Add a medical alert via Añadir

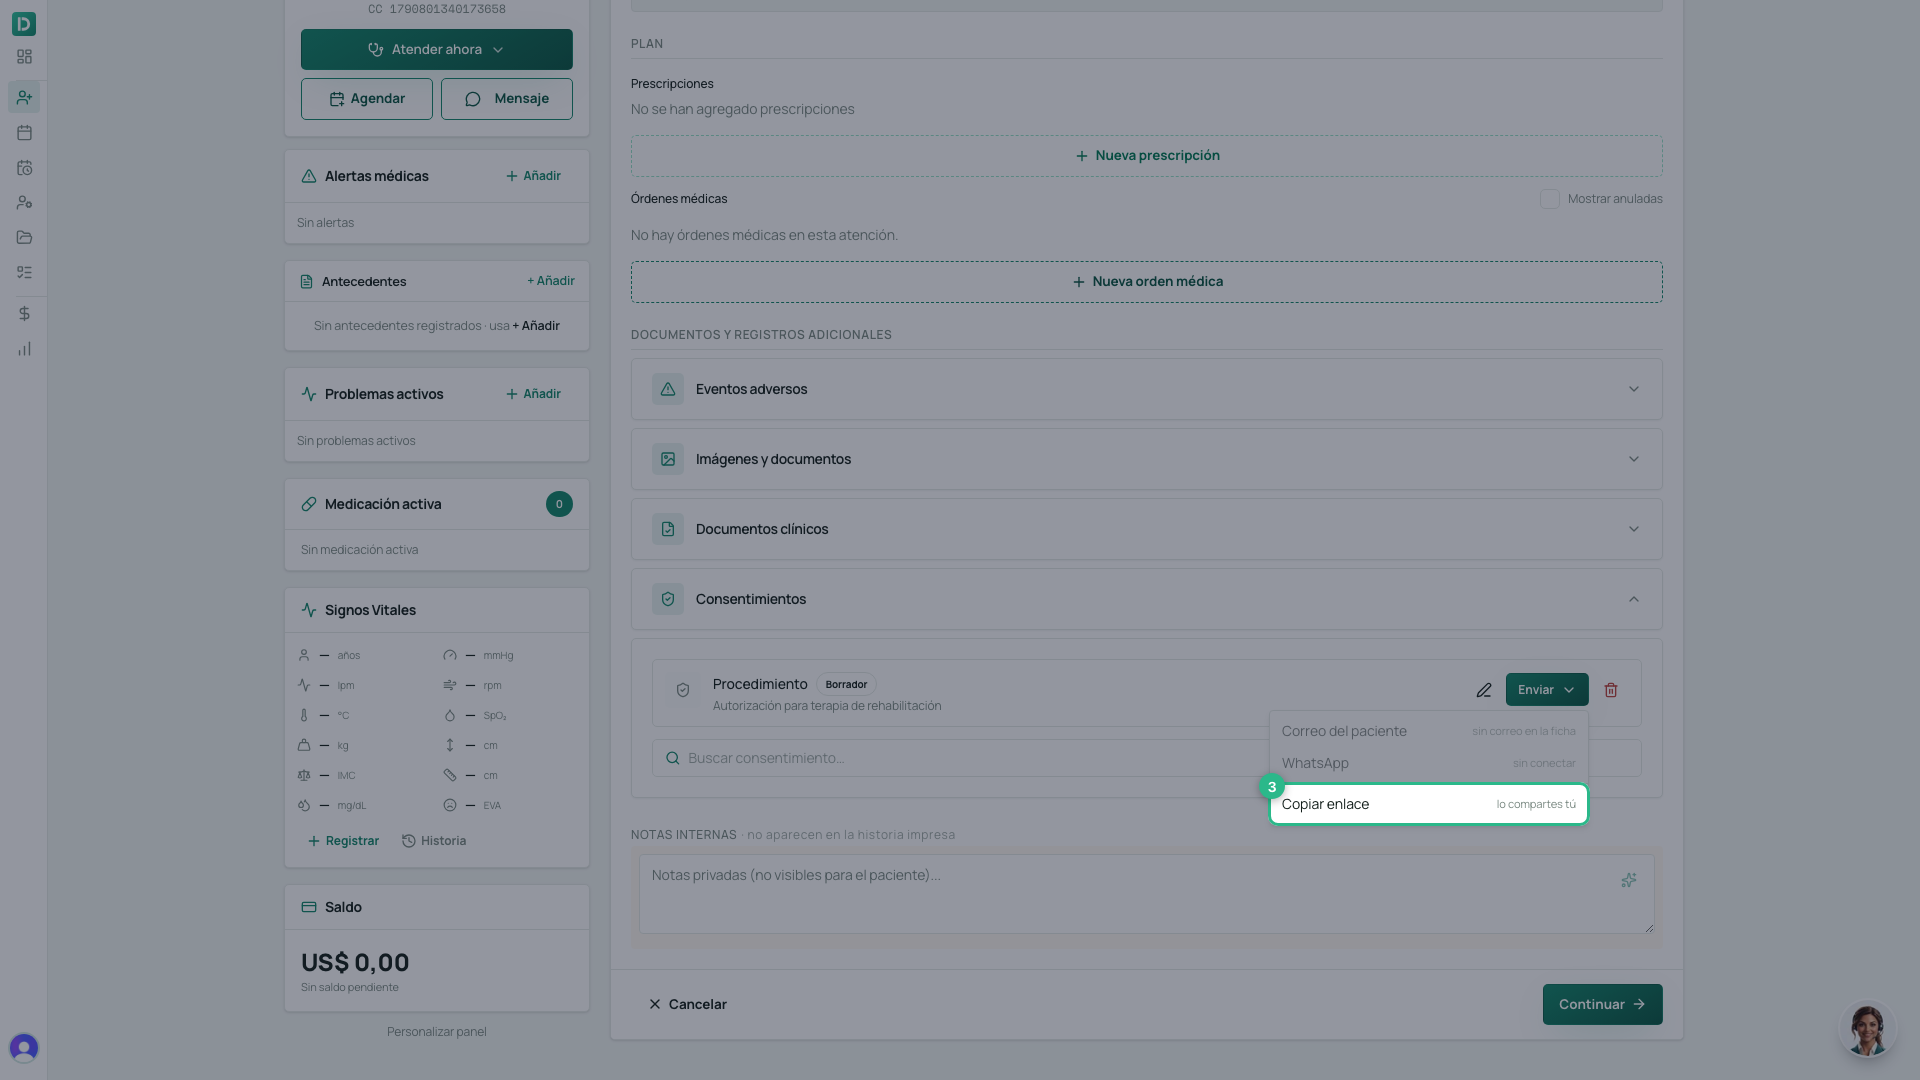click(x=533, y=176)
